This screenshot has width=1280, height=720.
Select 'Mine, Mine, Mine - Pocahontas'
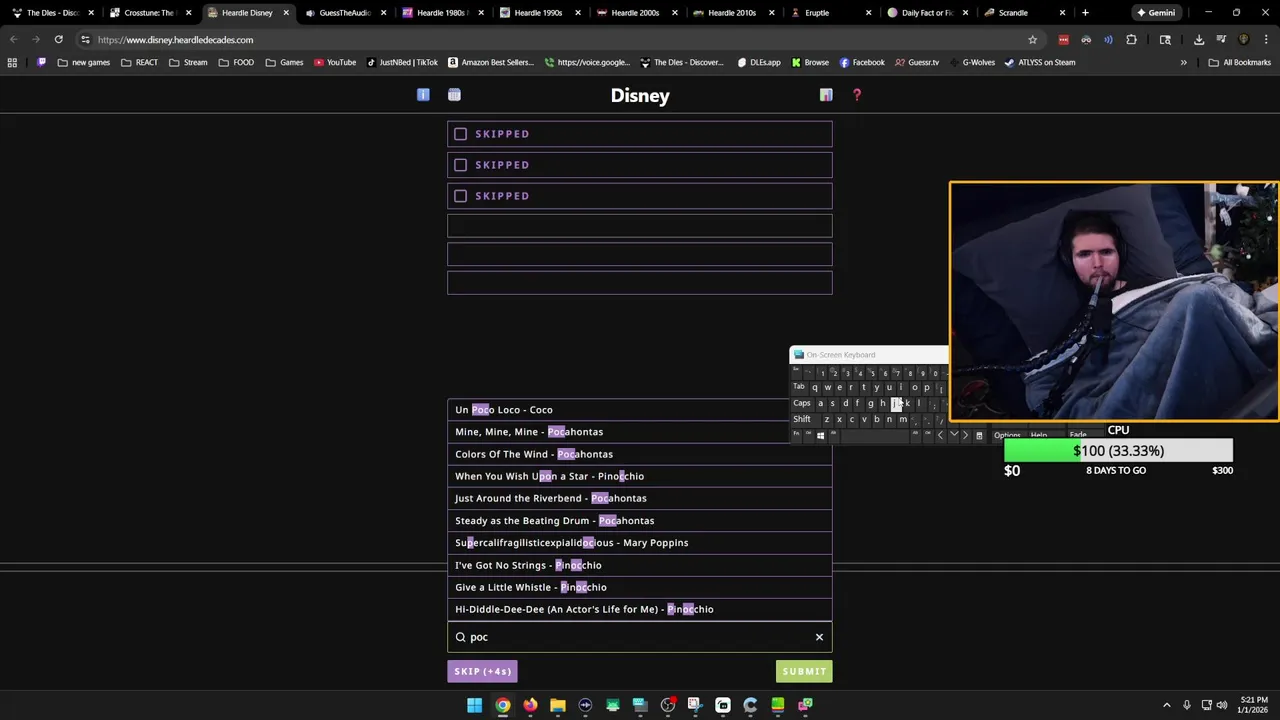coord(640,432)
